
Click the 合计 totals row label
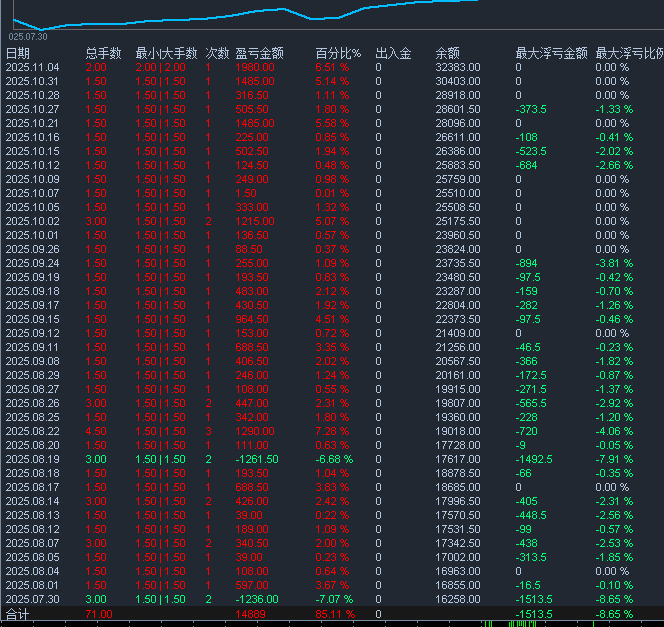18,614
